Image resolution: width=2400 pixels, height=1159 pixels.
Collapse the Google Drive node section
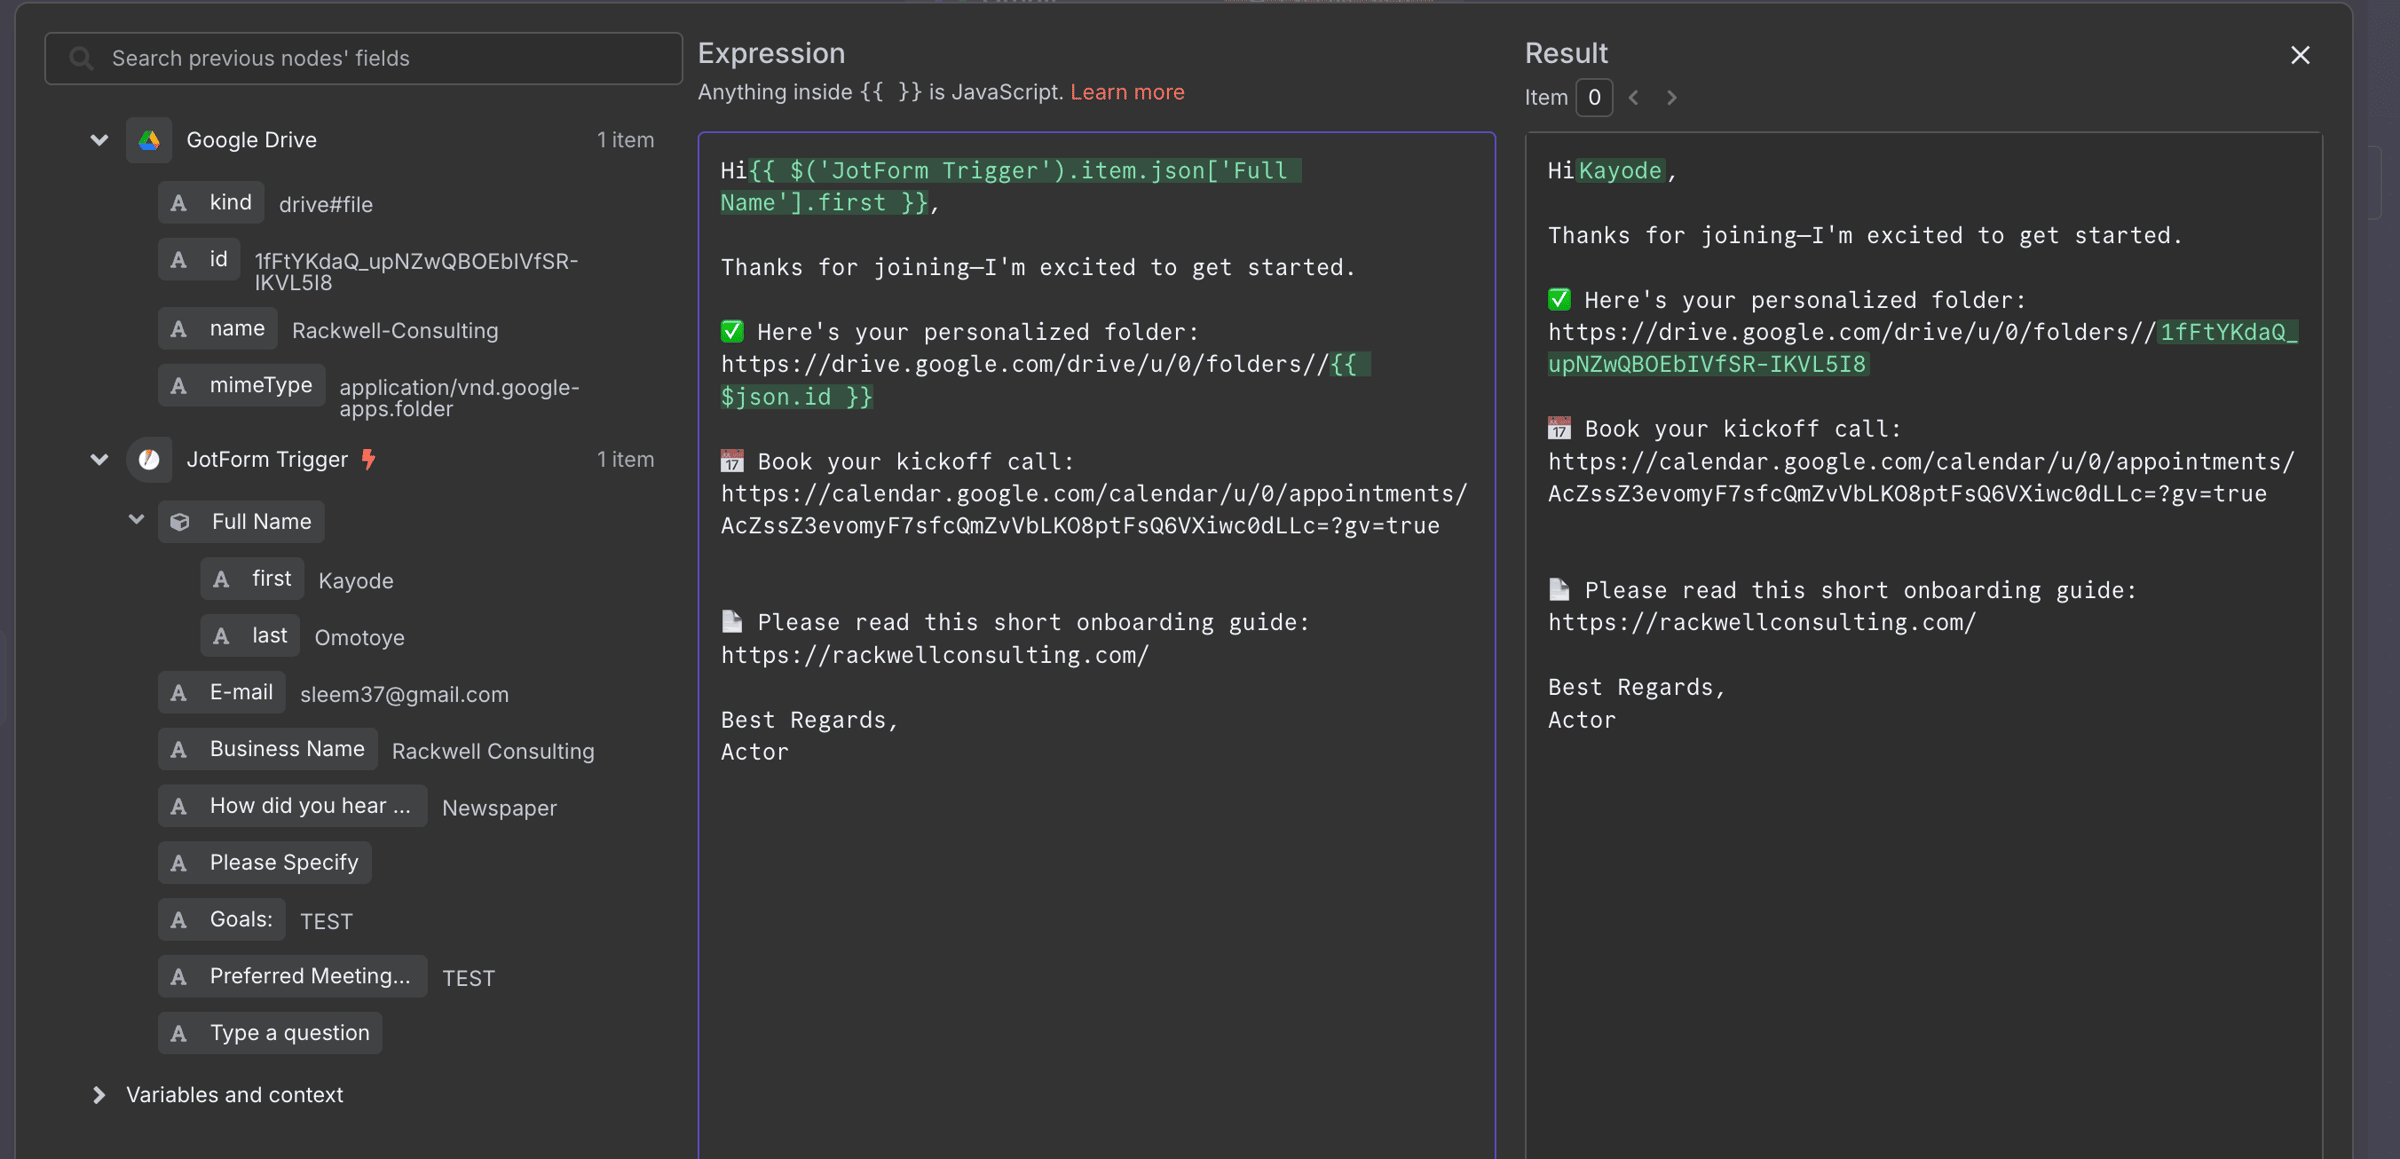pyautogui.click(x=99, y=140)
